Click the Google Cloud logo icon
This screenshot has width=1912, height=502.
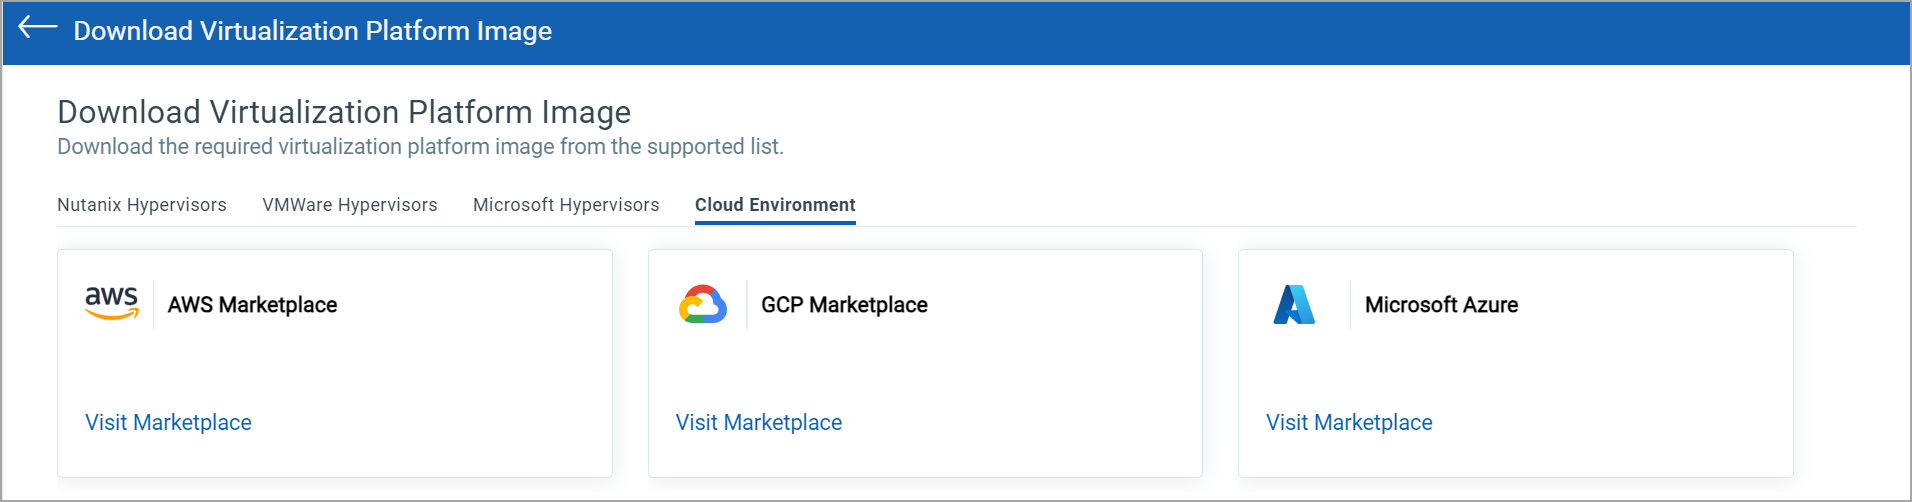(703, 304)
